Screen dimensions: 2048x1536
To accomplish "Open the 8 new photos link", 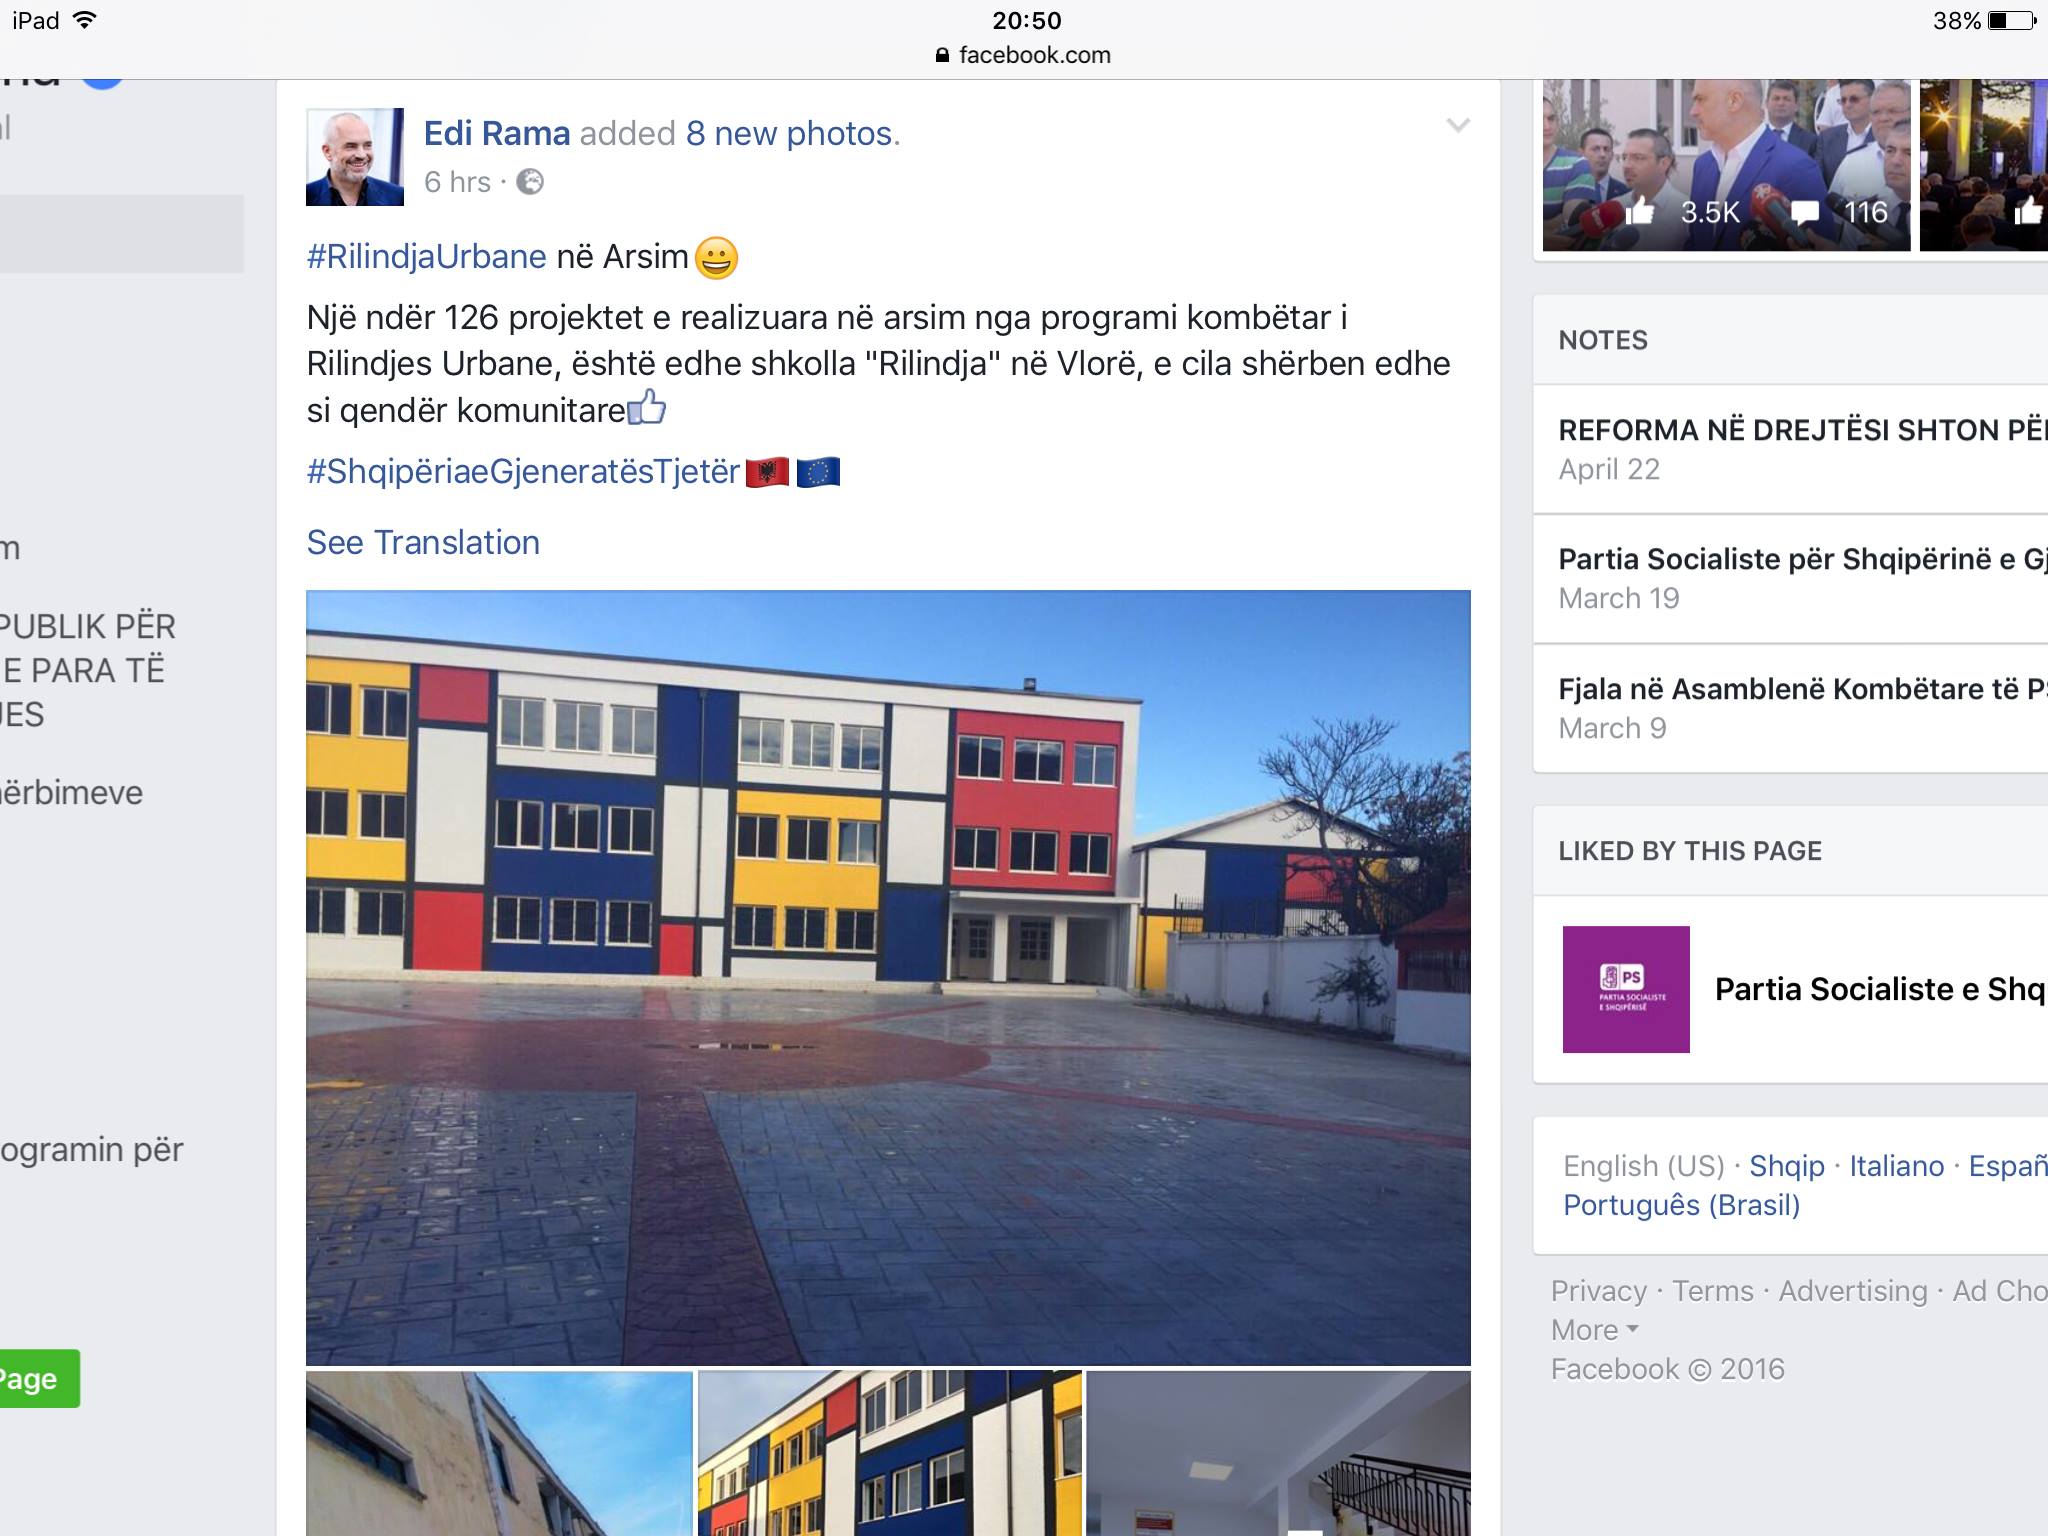I will (x=793, y=133).
